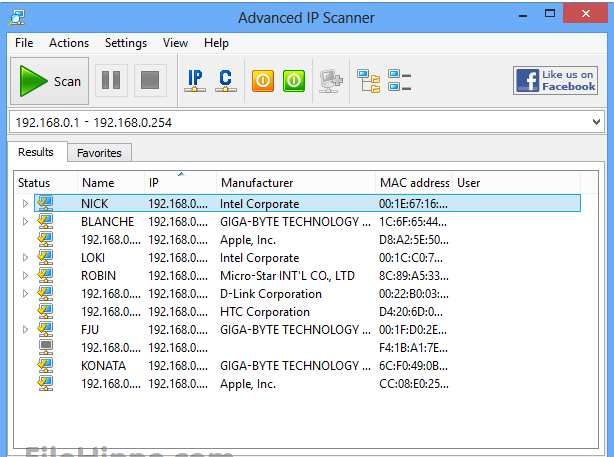
Task: Expand the D-Link Corporation device row
Action: click(x=25, y=294)
